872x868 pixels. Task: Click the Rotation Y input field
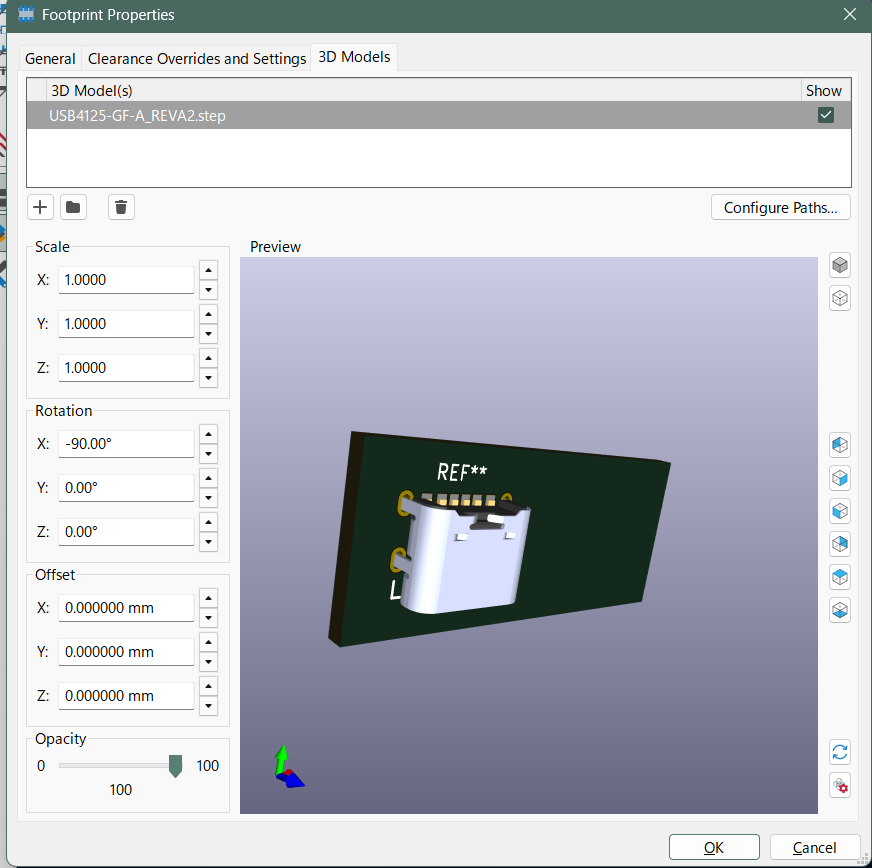coord(126,488)
